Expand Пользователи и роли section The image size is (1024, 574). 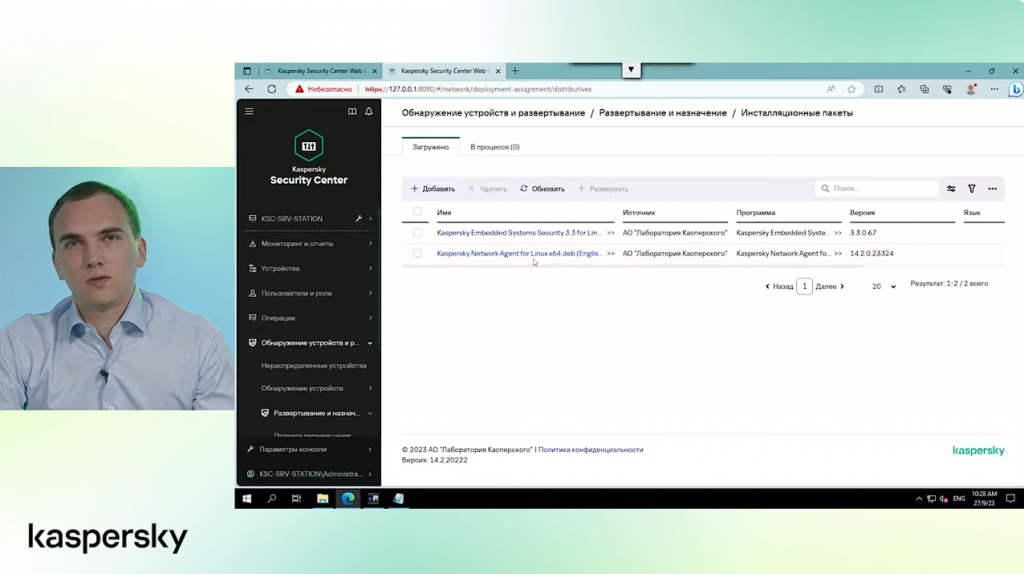(x=310, y=293)
